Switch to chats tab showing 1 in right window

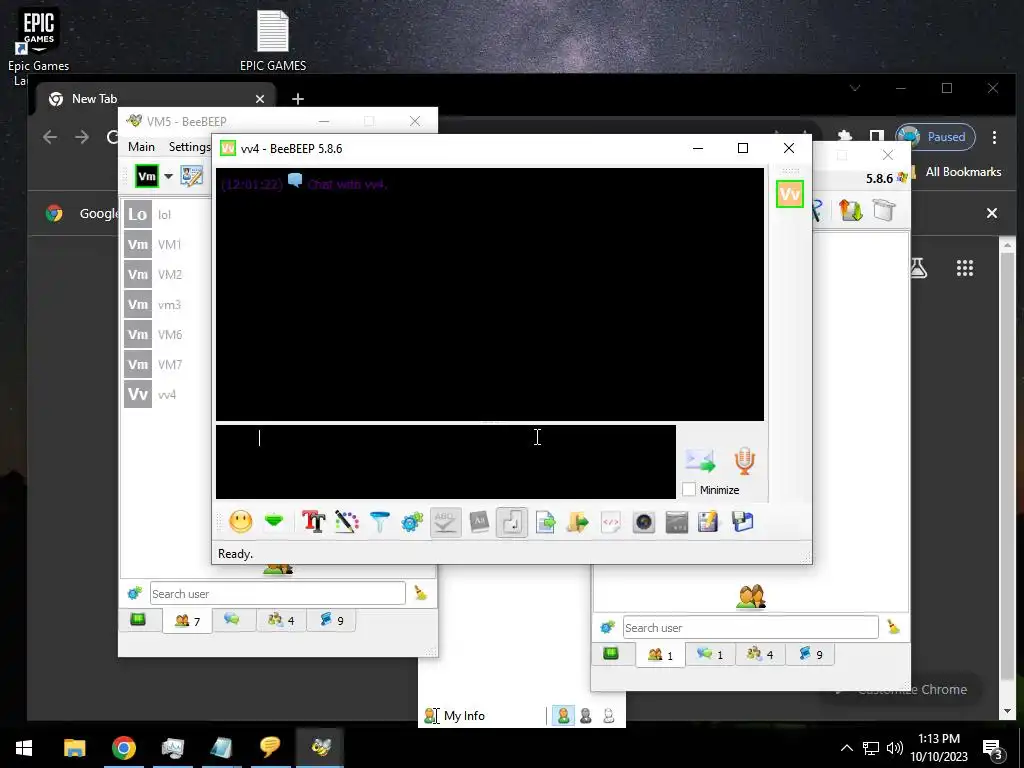tap(710, 654)
